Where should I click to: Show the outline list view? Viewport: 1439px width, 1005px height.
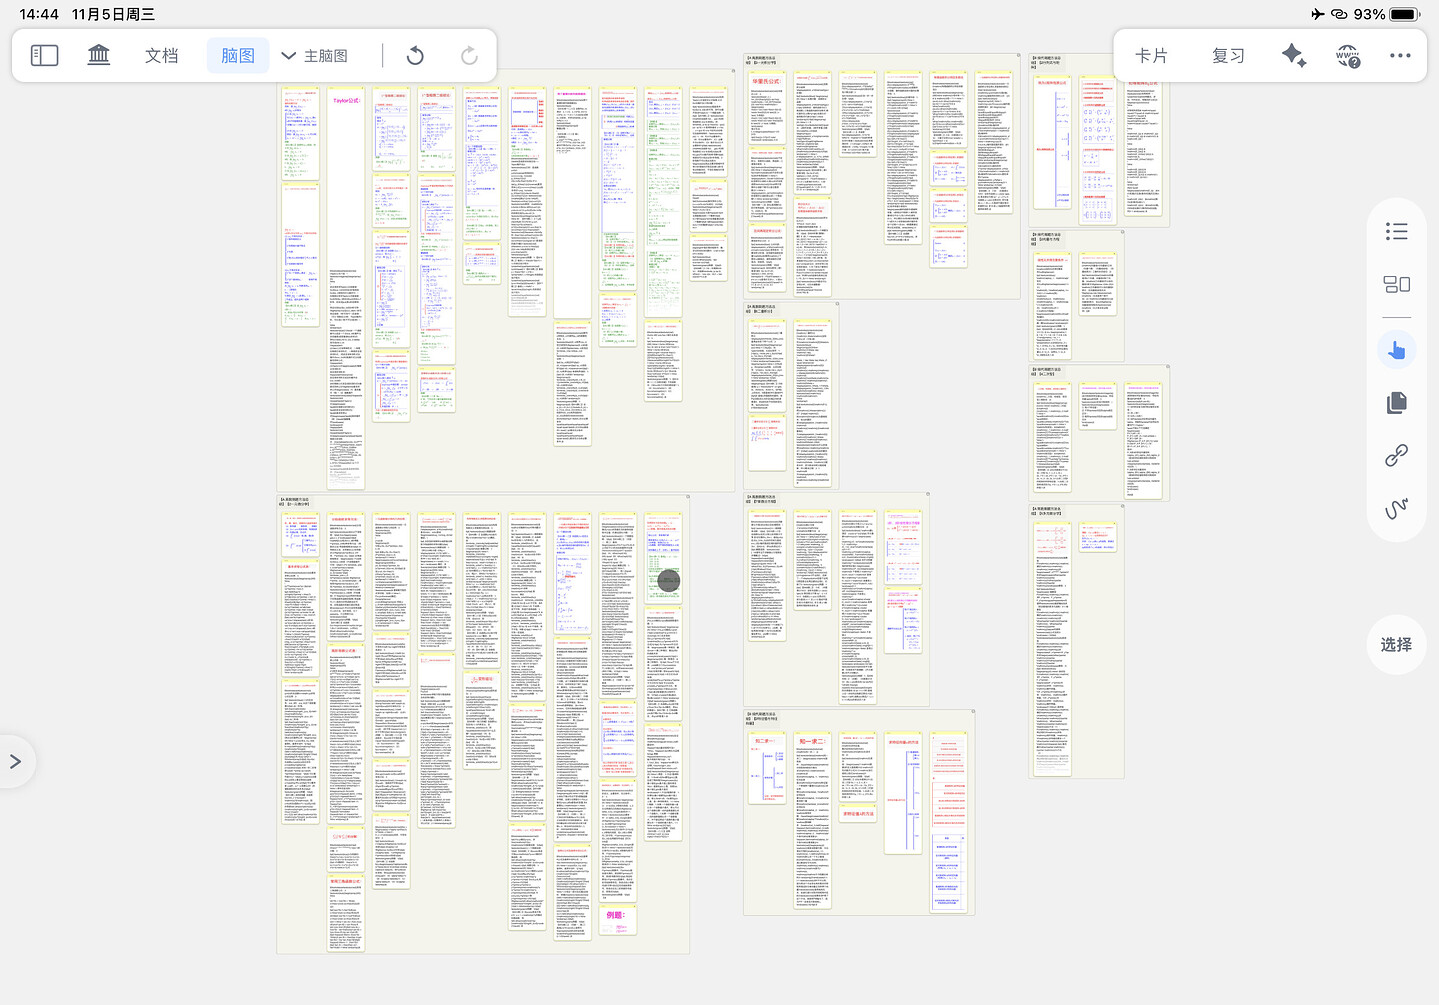[1397, 232]
